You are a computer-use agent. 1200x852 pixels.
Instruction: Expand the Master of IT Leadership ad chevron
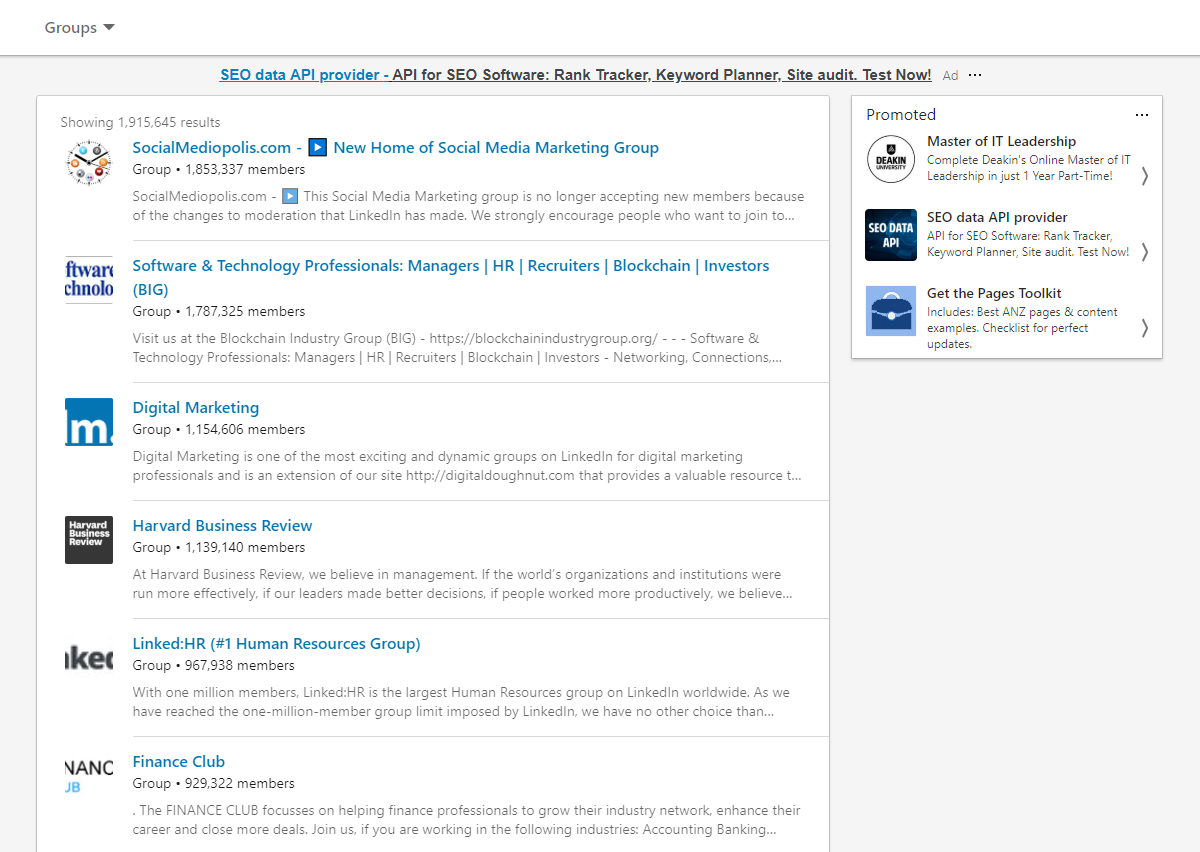pos(1144,176)
